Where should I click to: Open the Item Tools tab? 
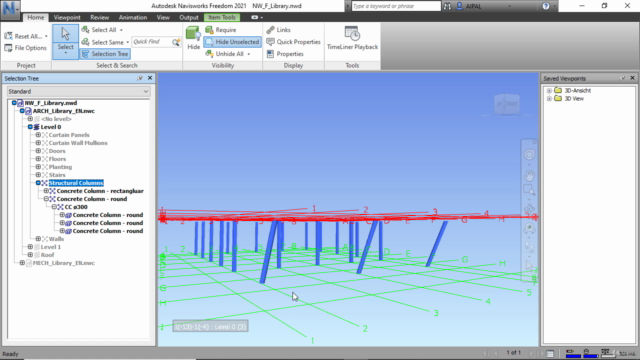click(x=222, y=18)
